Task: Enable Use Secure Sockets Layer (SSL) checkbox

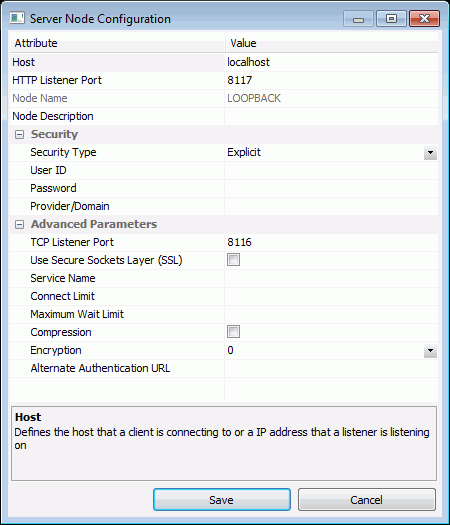Action: point(233,260)
